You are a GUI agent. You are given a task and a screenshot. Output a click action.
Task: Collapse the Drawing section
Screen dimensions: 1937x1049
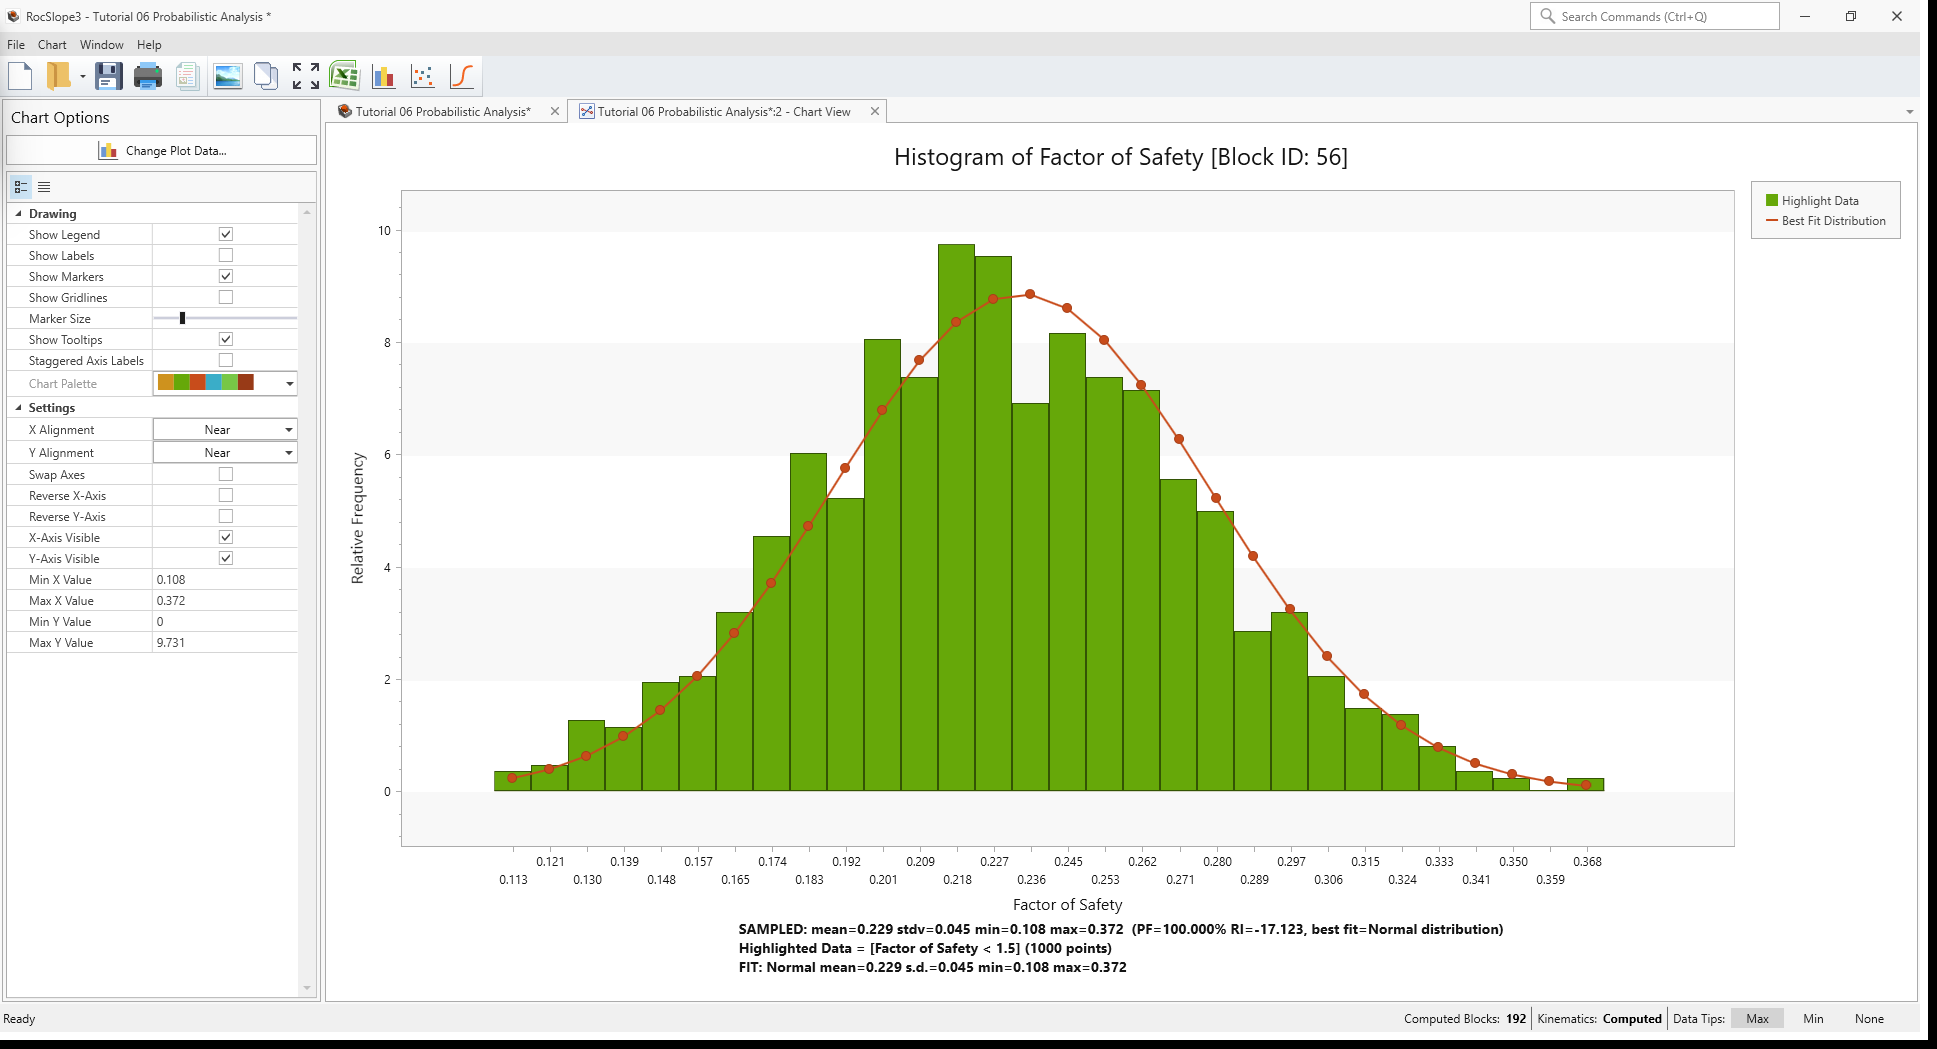[x=18, y=213]
